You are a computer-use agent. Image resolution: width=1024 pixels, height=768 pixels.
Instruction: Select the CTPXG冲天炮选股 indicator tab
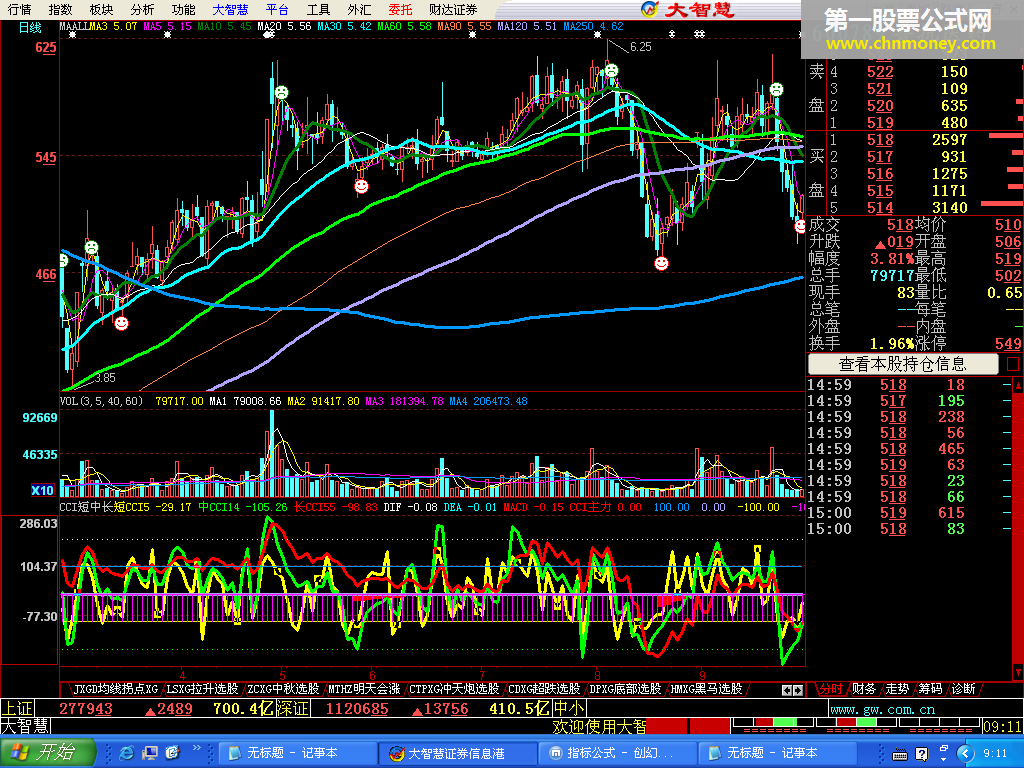(454, 689)
